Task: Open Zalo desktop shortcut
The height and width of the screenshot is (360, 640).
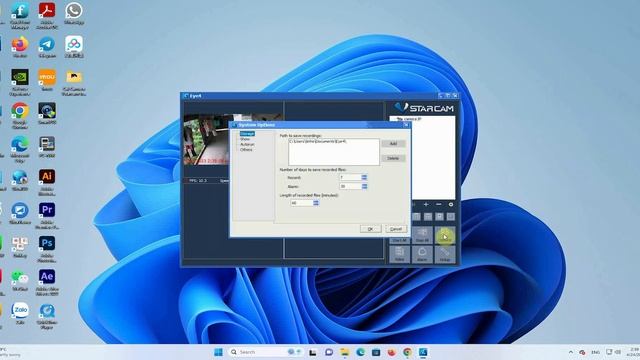Action: tap(20, 313)
